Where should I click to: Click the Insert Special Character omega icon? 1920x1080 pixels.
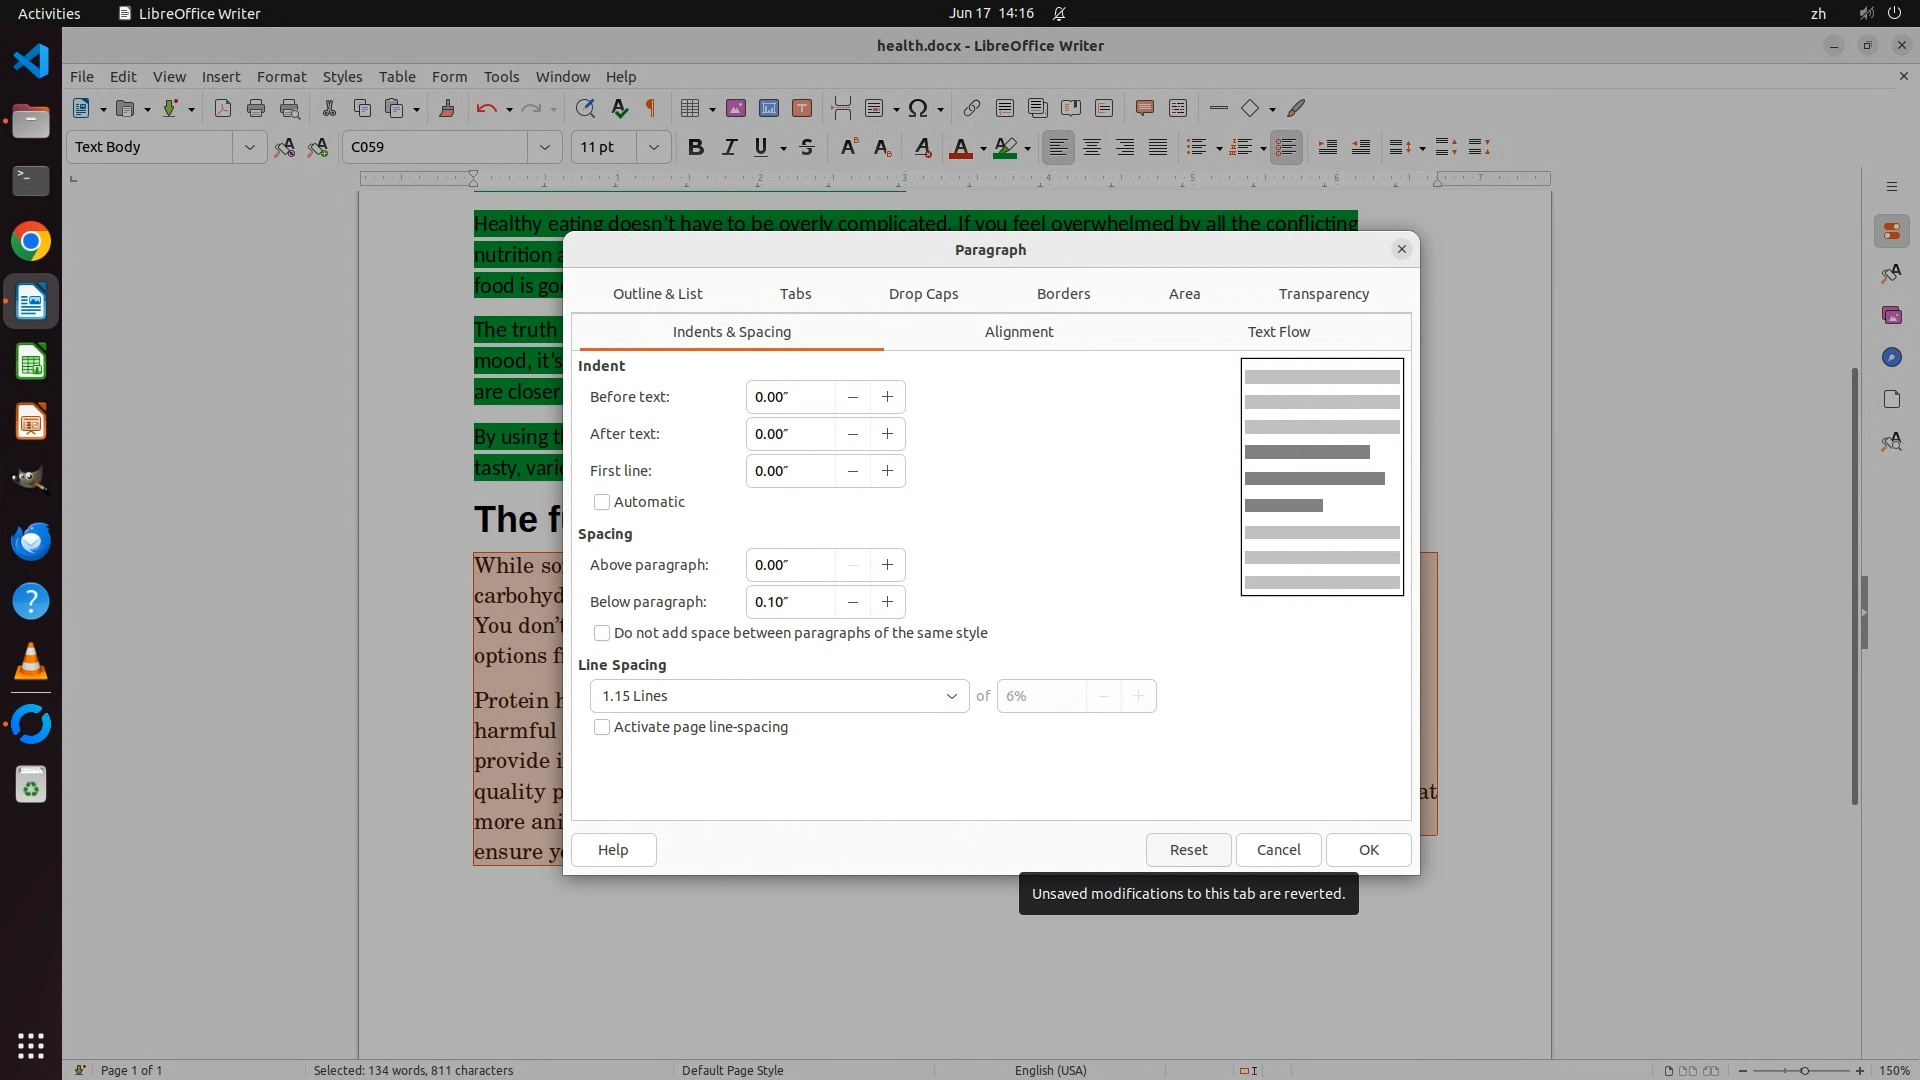[x=918, y=108]
